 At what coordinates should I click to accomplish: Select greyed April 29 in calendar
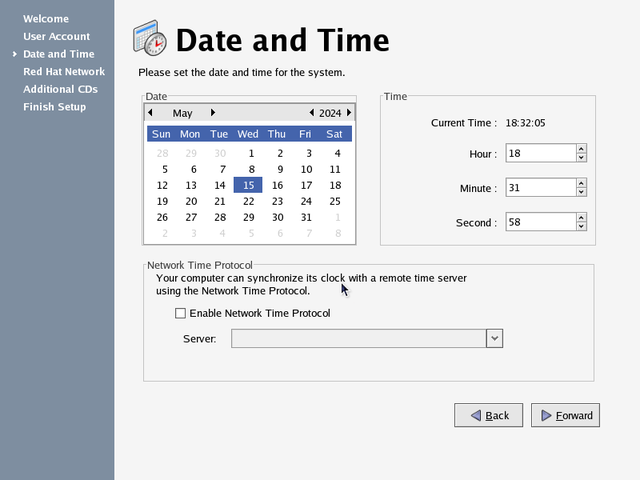pos(191,153)
